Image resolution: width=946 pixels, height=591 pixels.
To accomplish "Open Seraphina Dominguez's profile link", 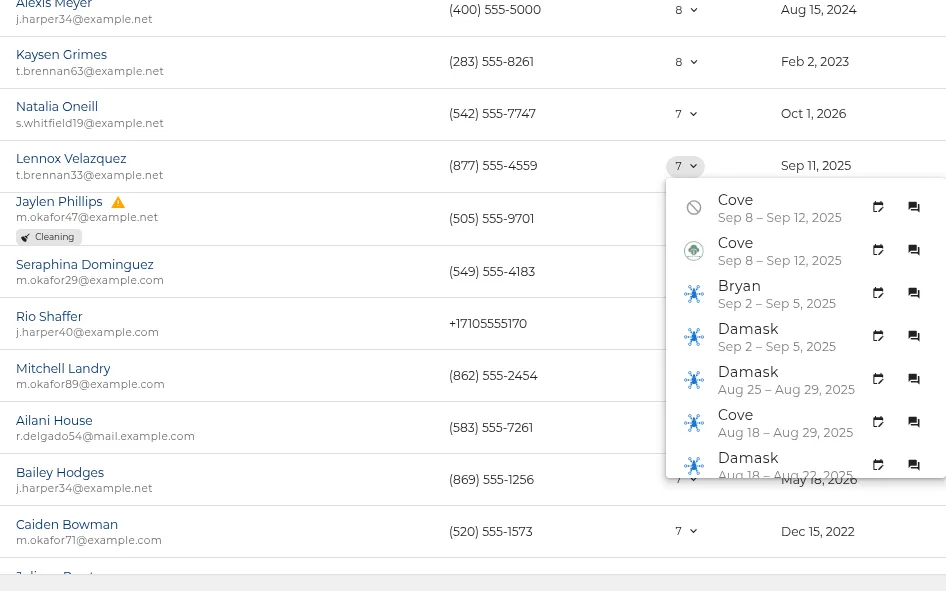I will point(84,265).
